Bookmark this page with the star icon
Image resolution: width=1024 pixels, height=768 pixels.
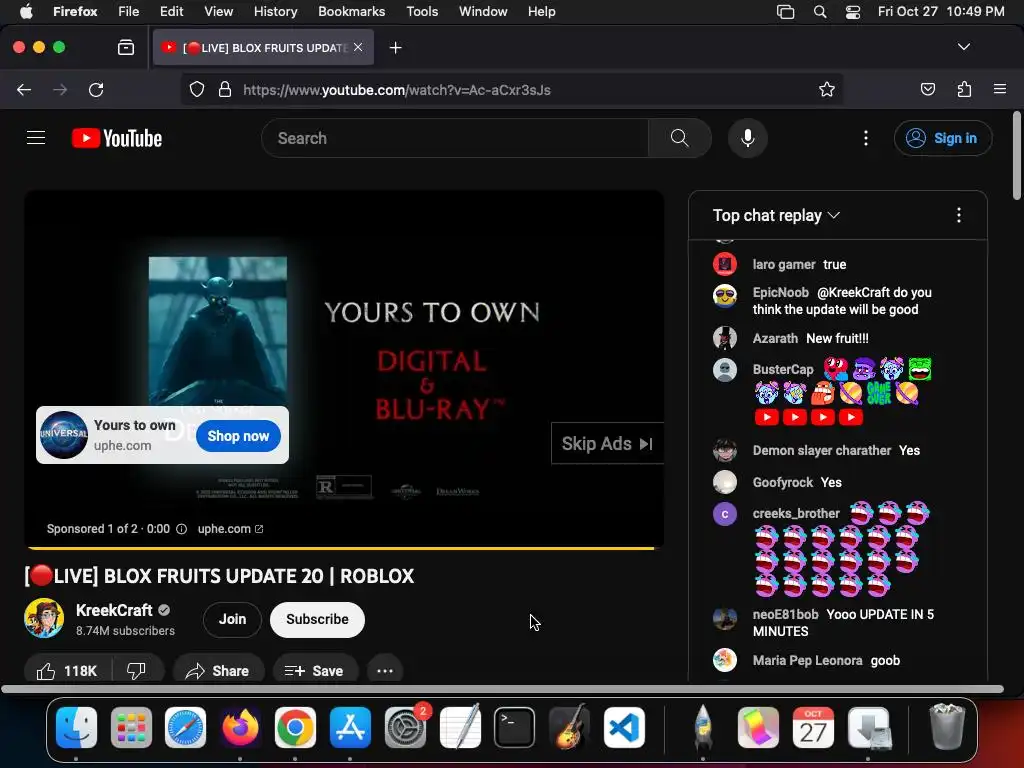point(826,89)
